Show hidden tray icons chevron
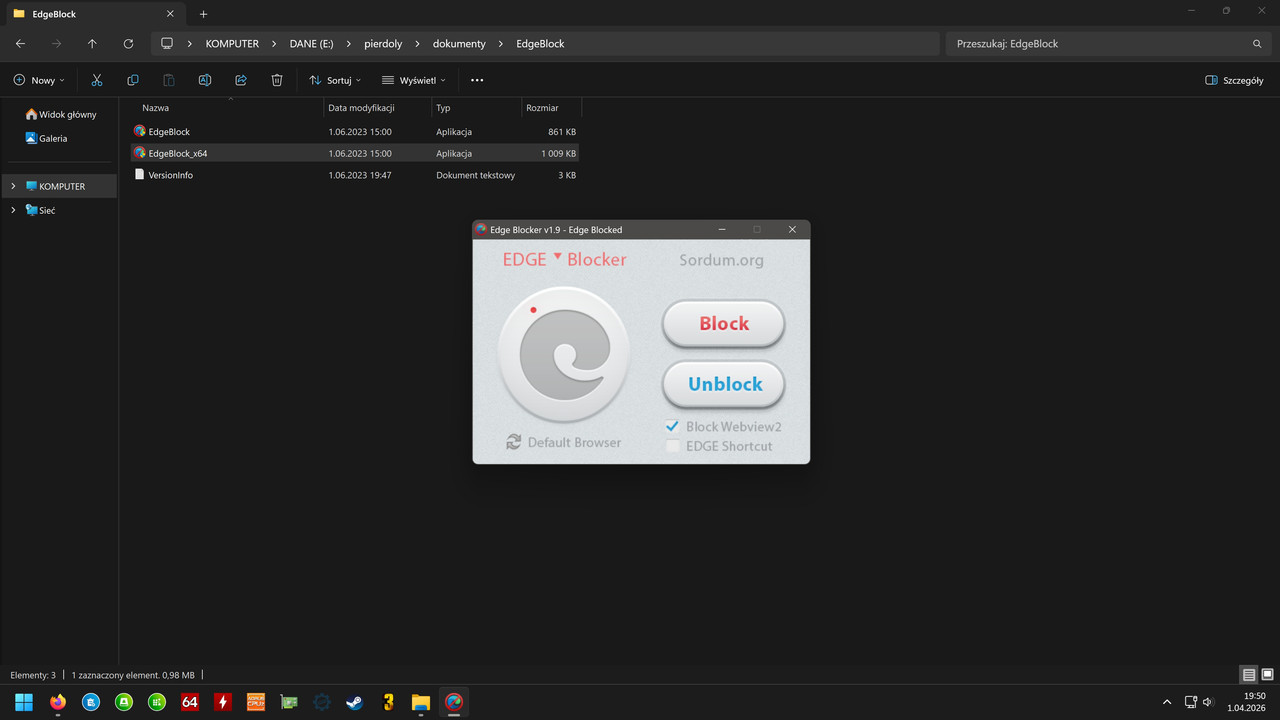 click(1166, 702)
